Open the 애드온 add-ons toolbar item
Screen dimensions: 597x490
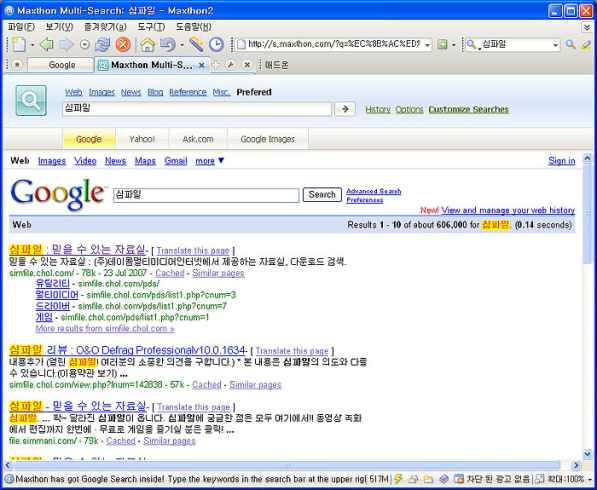click(x=276, y=65)
